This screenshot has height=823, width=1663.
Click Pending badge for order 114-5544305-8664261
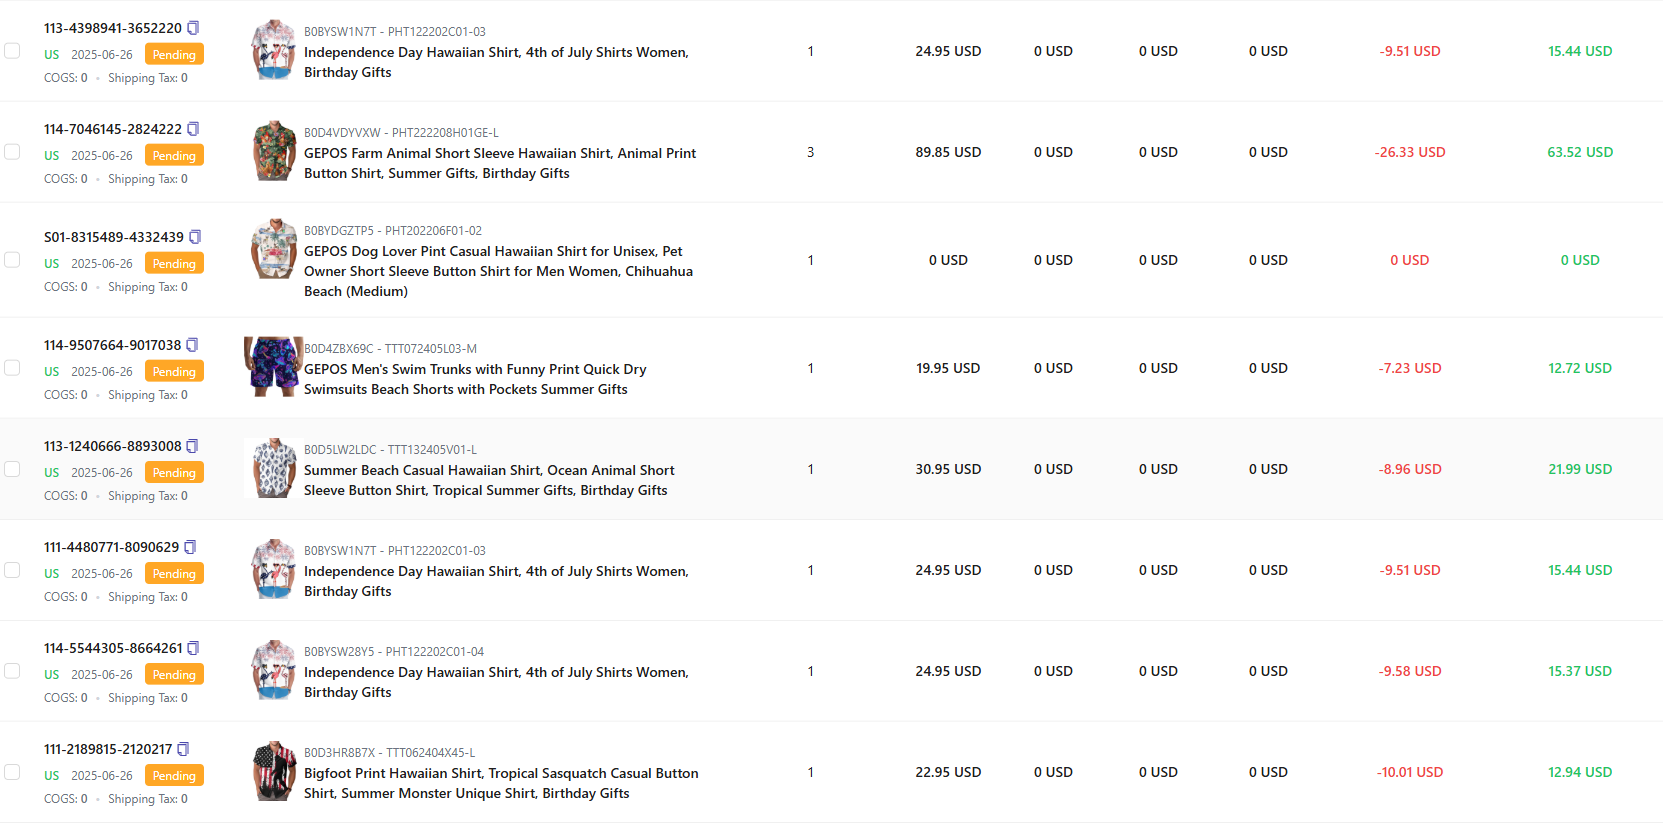pos(174,675)
